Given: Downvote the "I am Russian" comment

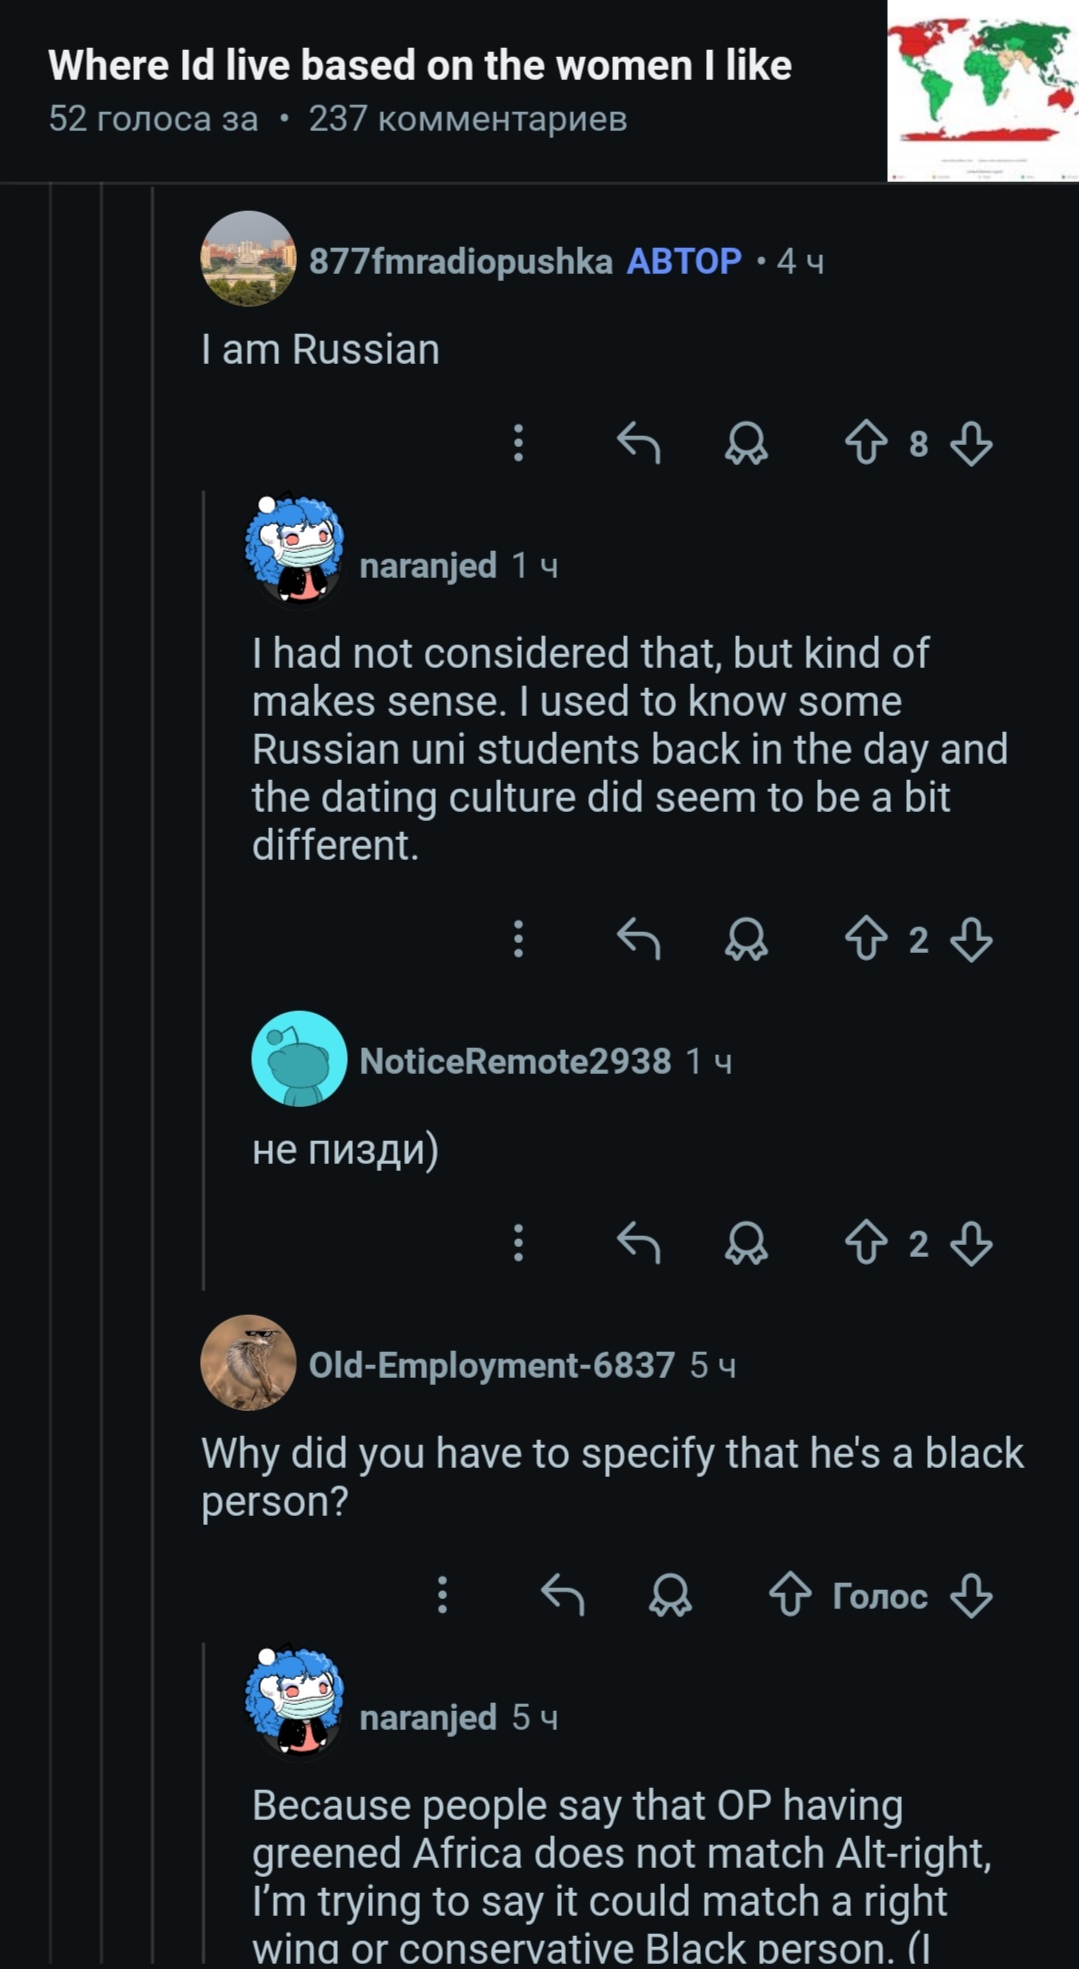Looking at the screenshot, I should click(971, 443).
